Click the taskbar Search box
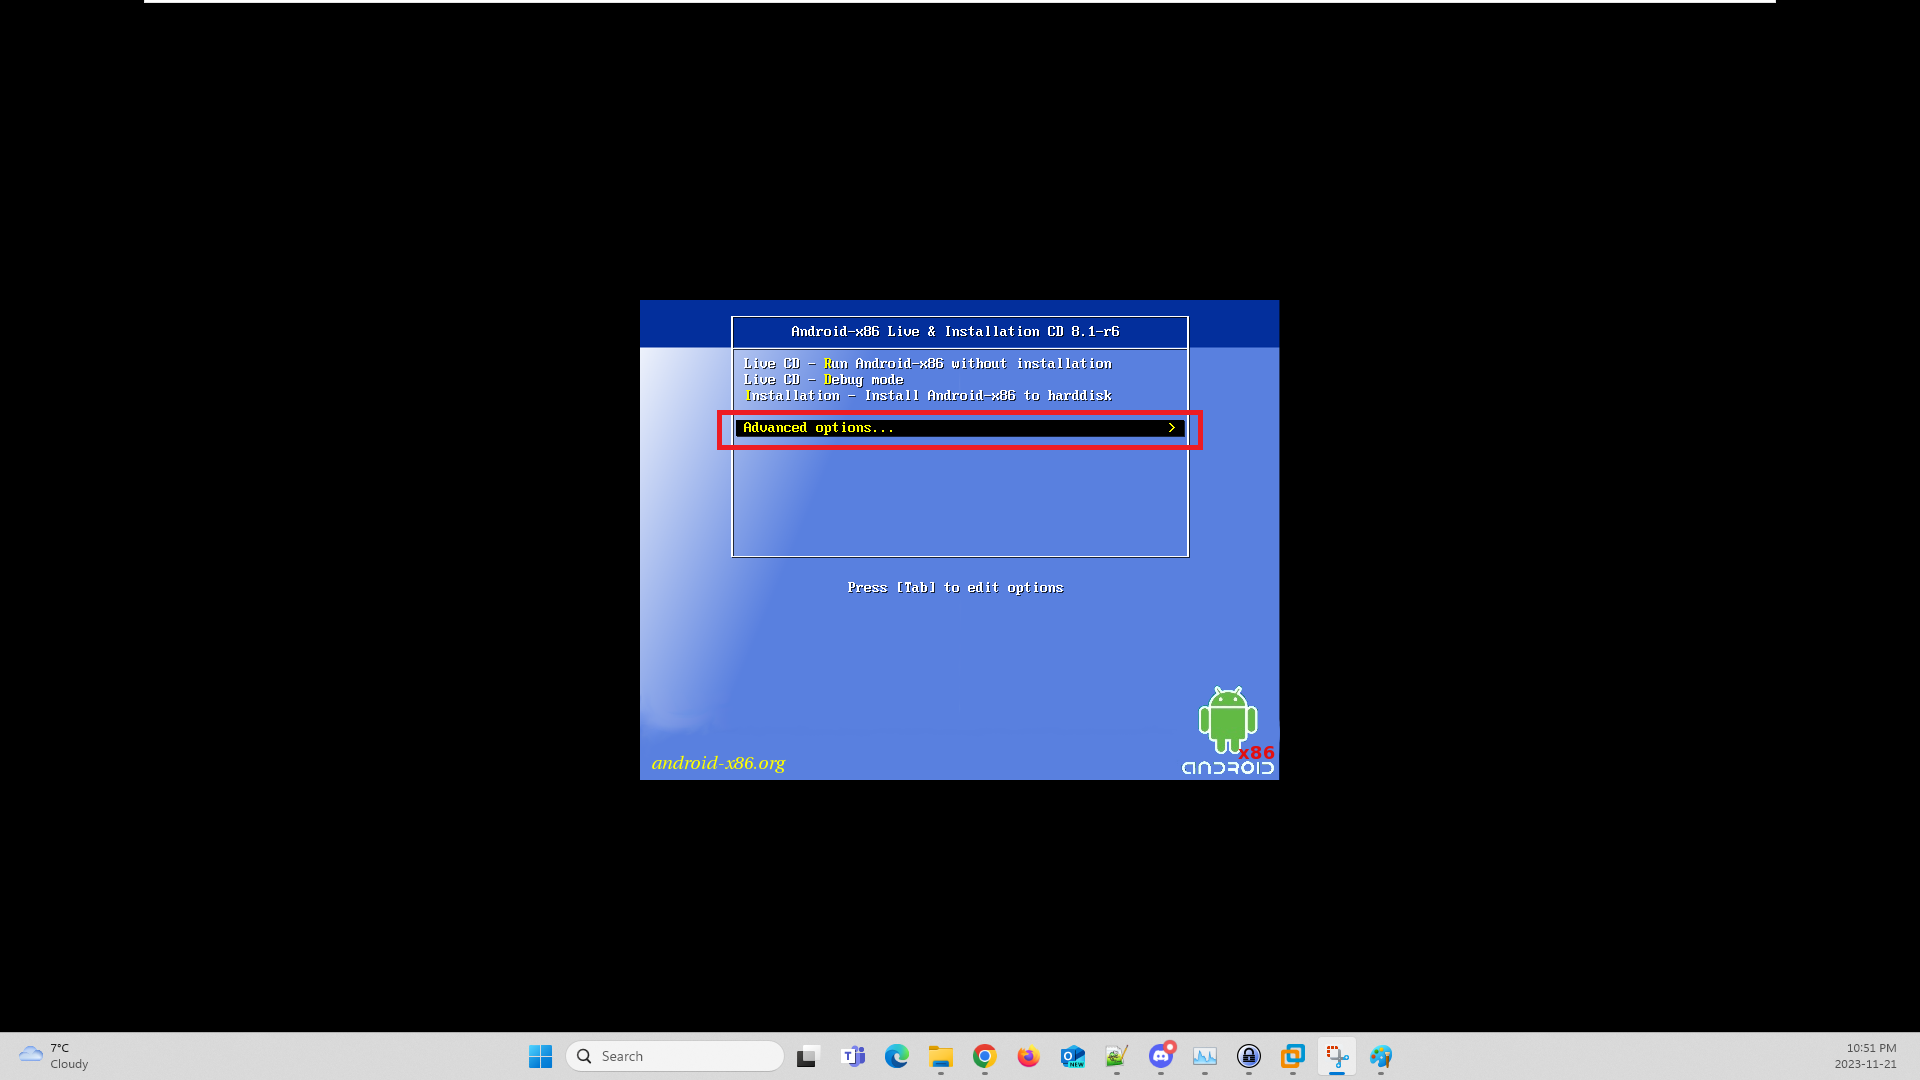The image size is (1920, 1080). click(675, 1056)
